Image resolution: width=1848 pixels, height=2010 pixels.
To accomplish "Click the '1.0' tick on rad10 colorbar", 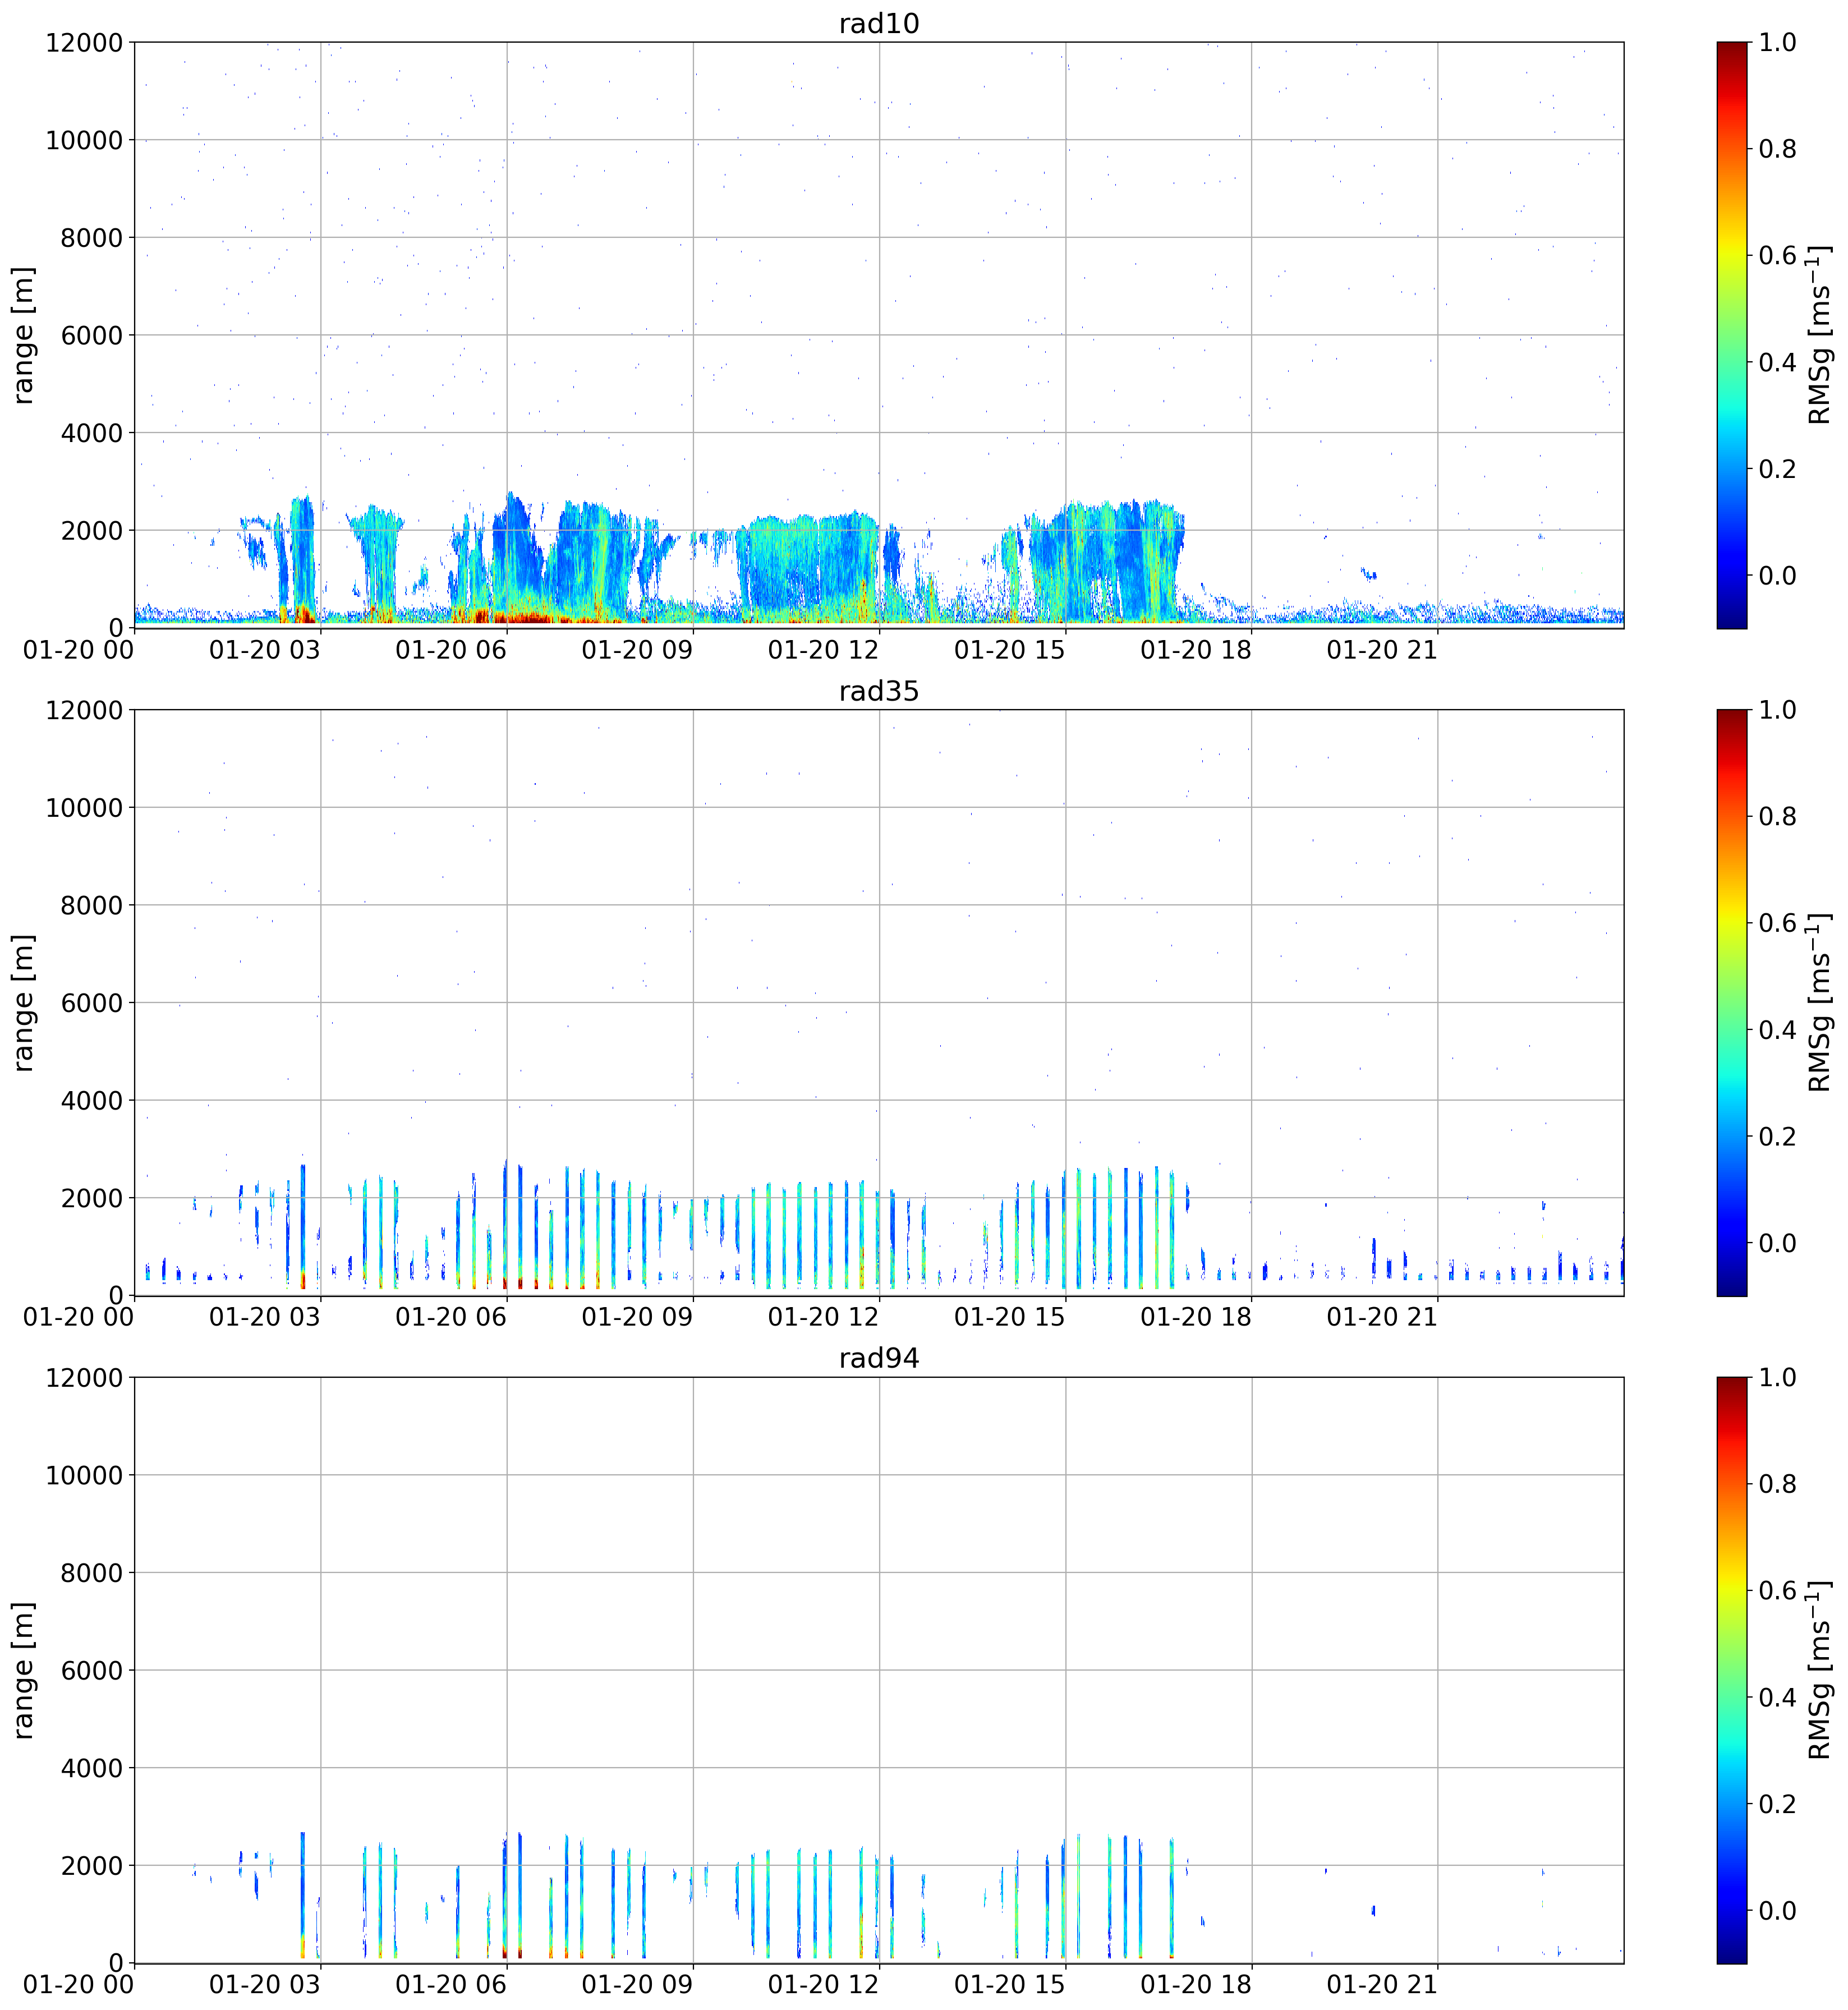I will [1777, 42].
